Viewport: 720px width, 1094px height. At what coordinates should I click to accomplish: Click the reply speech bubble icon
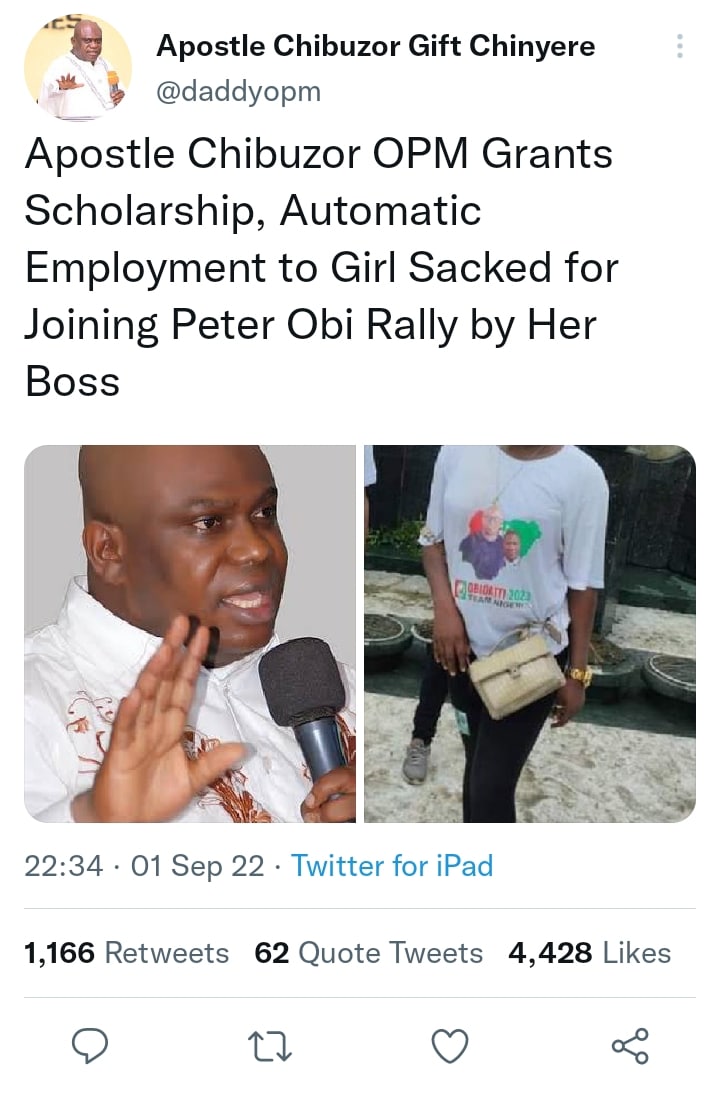click(x=92, y=1046)
